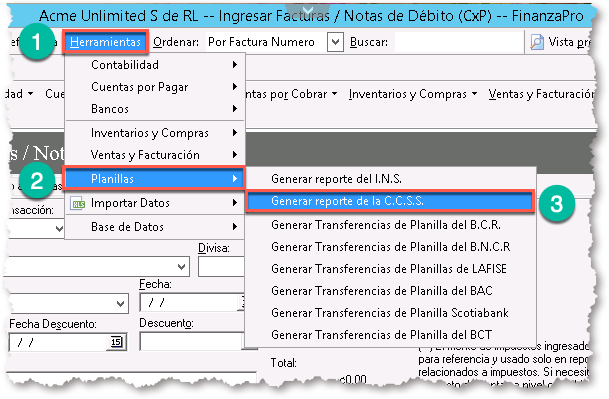Screen dimensions: 609x399
Task: Expand the dropdown left of Fecha field
Action: (121, 303)
